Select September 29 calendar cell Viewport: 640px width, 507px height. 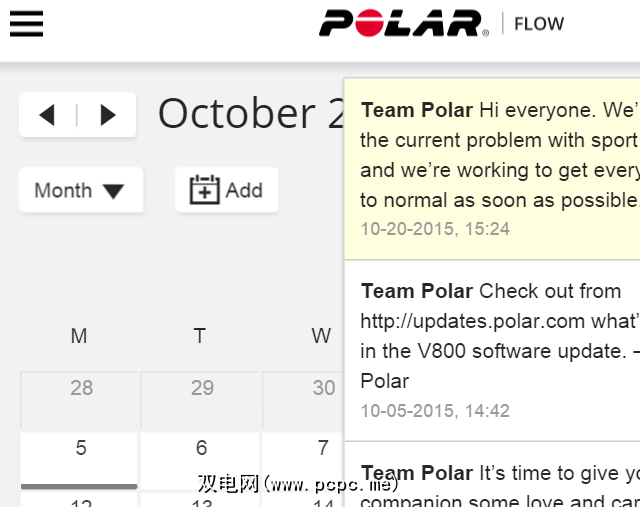click(x=201, y=398)
